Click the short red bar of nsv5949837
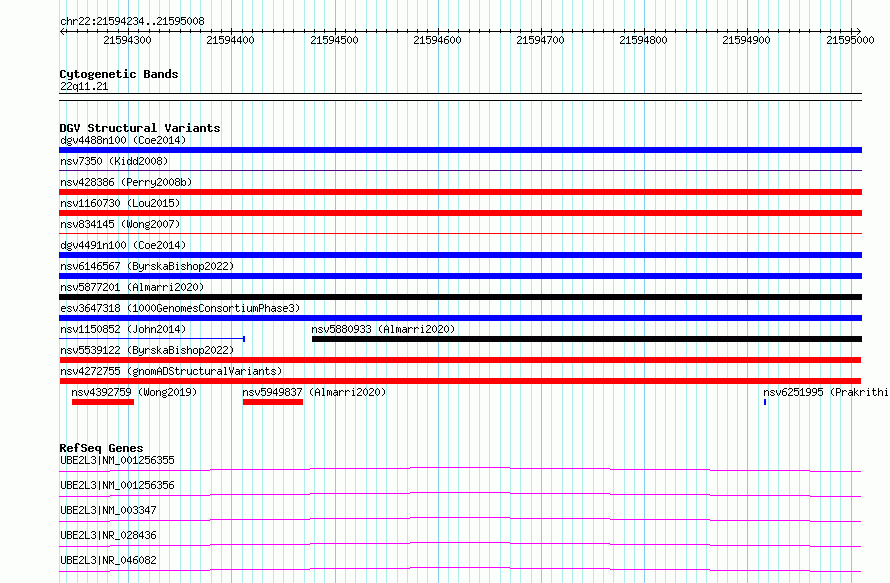 point(273,402)
